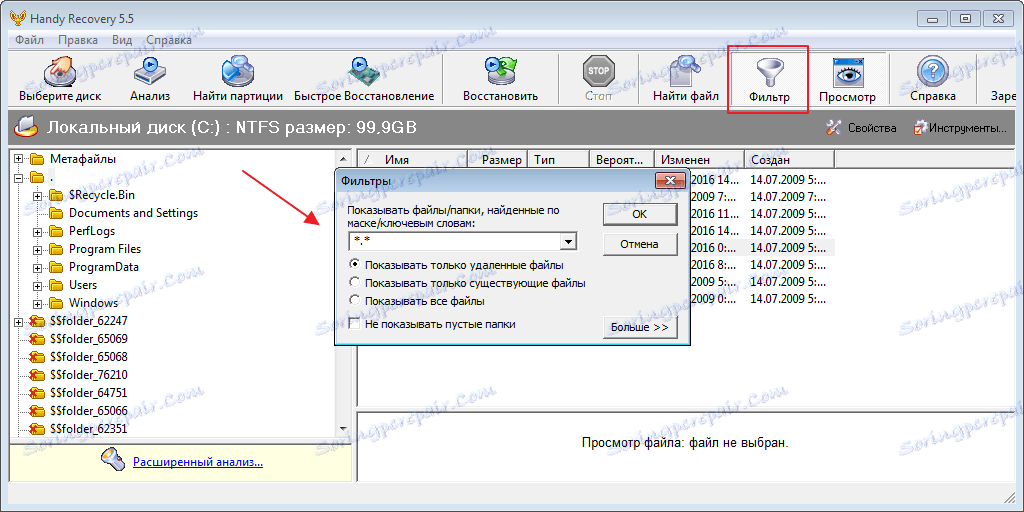This screenshot has width=1024, height=512.
Task: Open disk Properties (Свойства) icon
Action: click(x=833, y=128)
